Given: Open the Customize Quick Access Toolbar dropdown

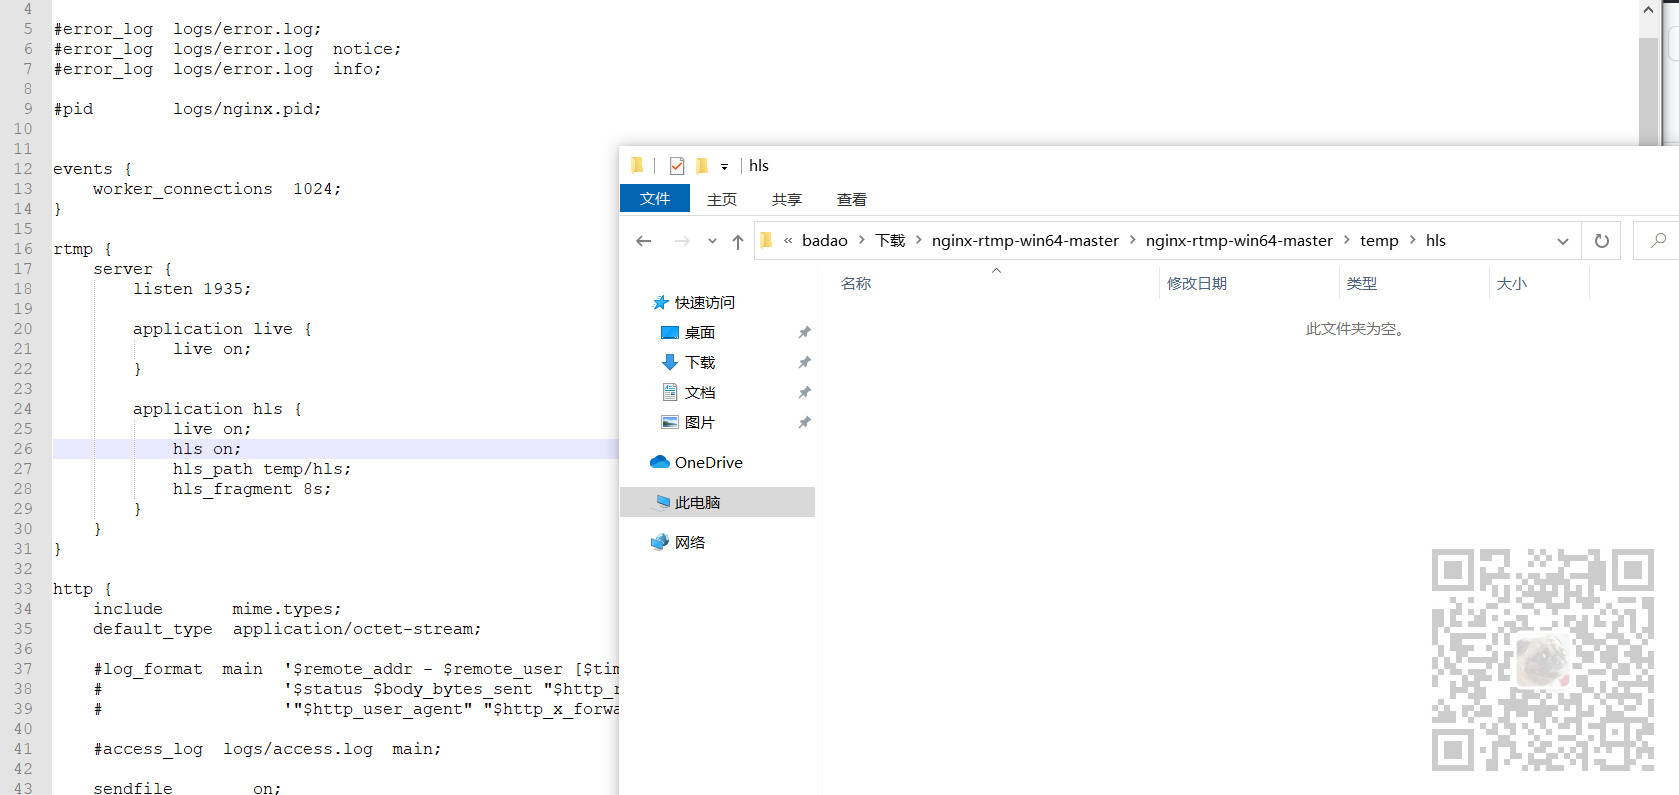Looking at the screenshot, I should pyautogui.click(x=724, y=167).
